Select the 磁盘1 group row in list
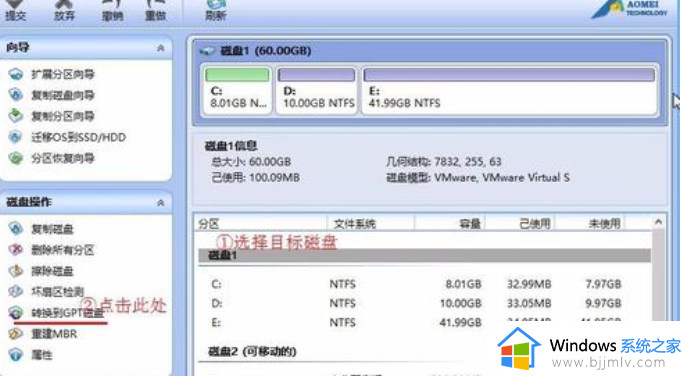This screenshot has width=686, height=376. point(424,255)
